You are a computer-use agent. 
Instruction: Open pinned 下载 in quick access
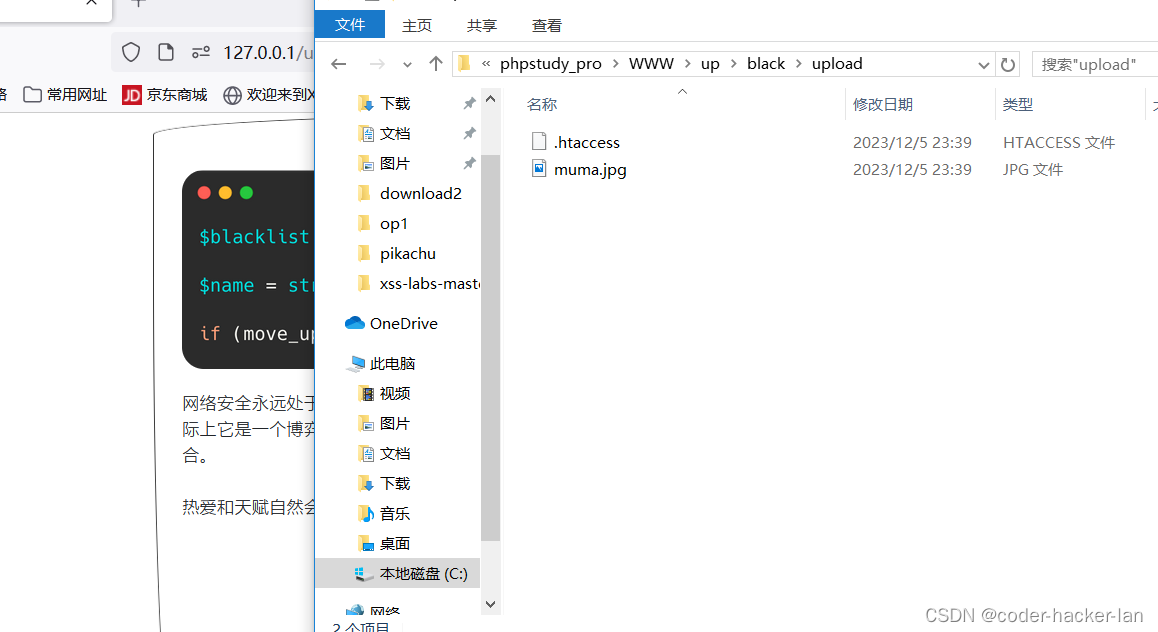click(x=394, y=103)
